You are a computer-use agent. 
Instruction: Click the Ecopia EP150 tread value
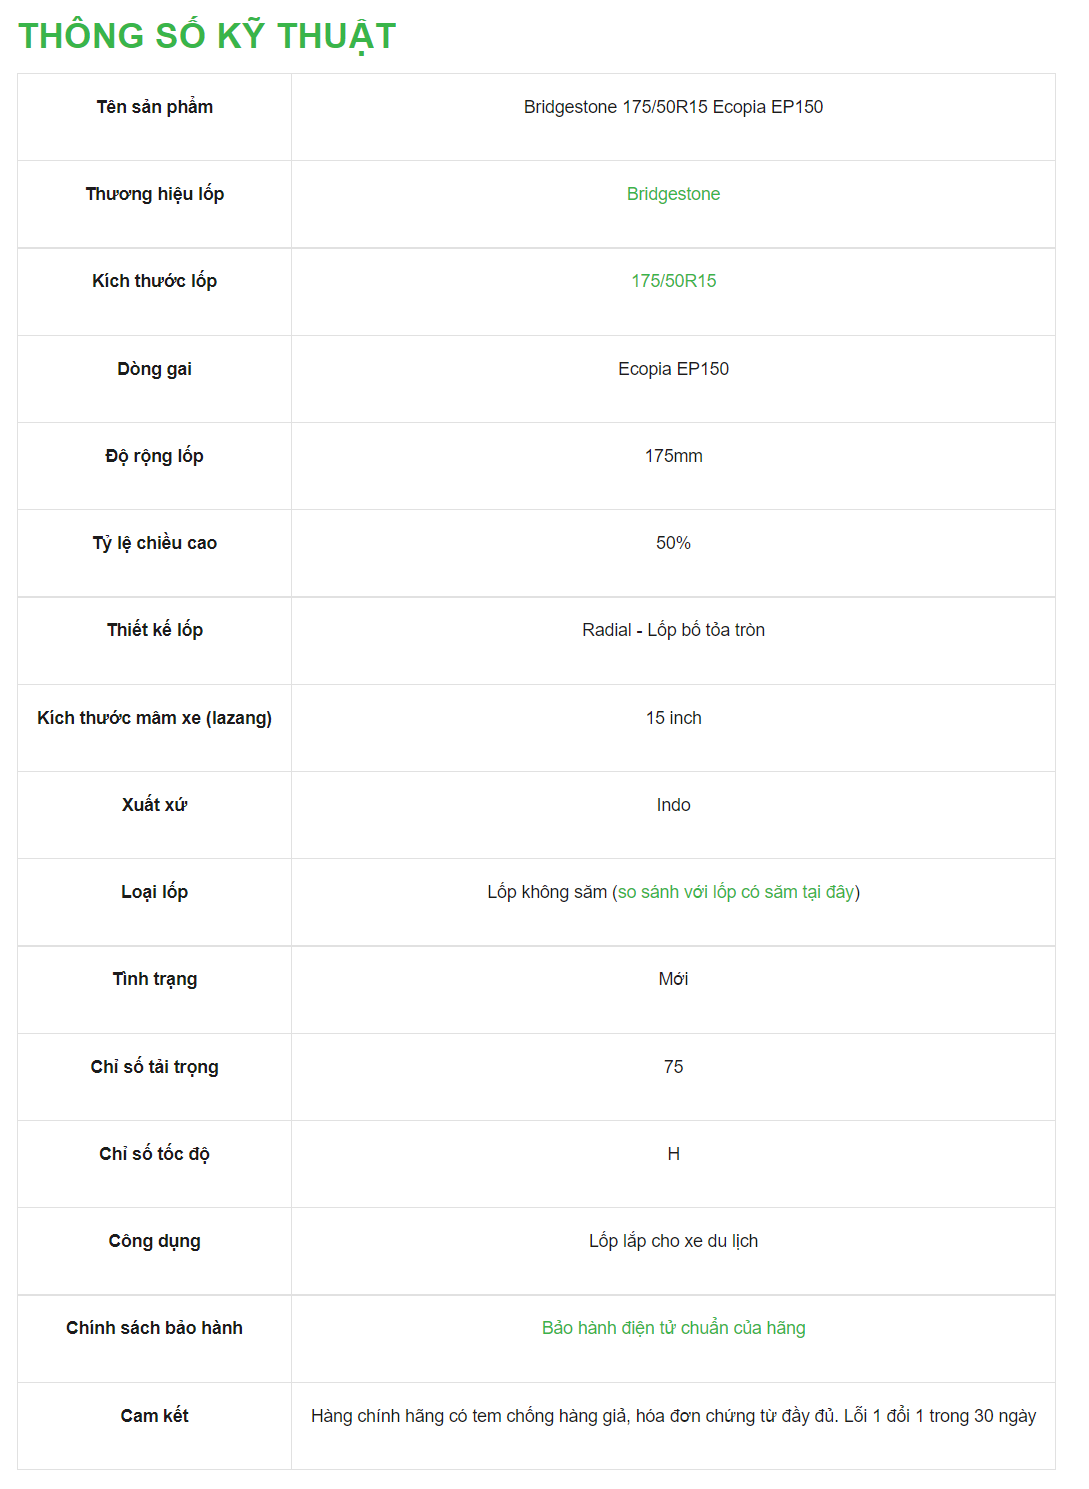tap(673, 369)
